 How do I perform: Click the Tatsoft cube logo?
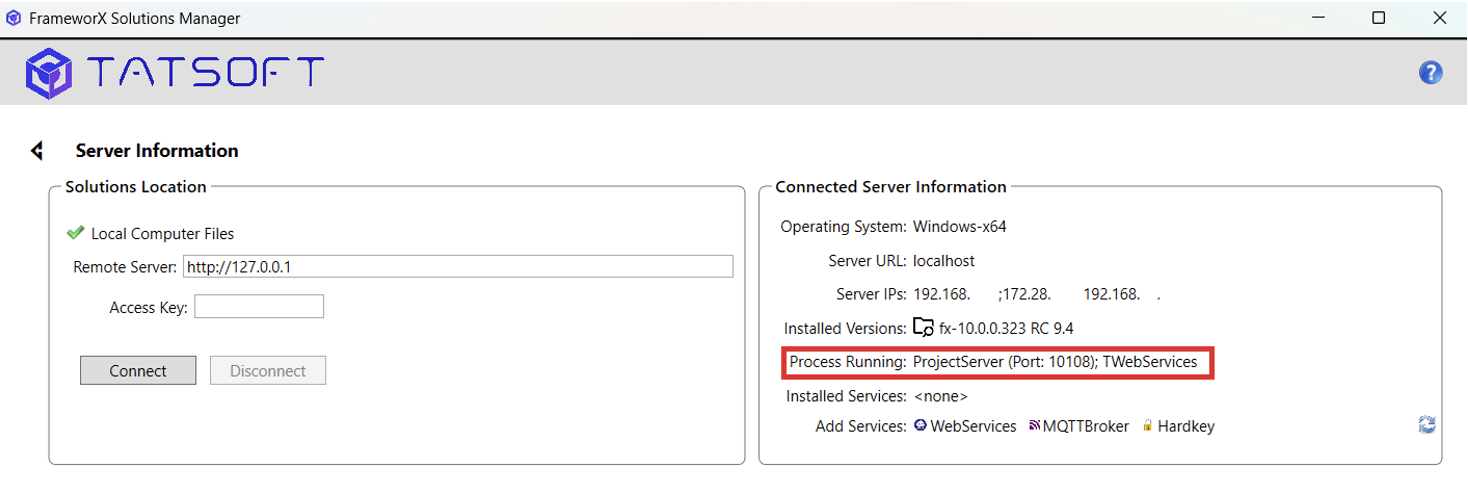pos(49,73)
